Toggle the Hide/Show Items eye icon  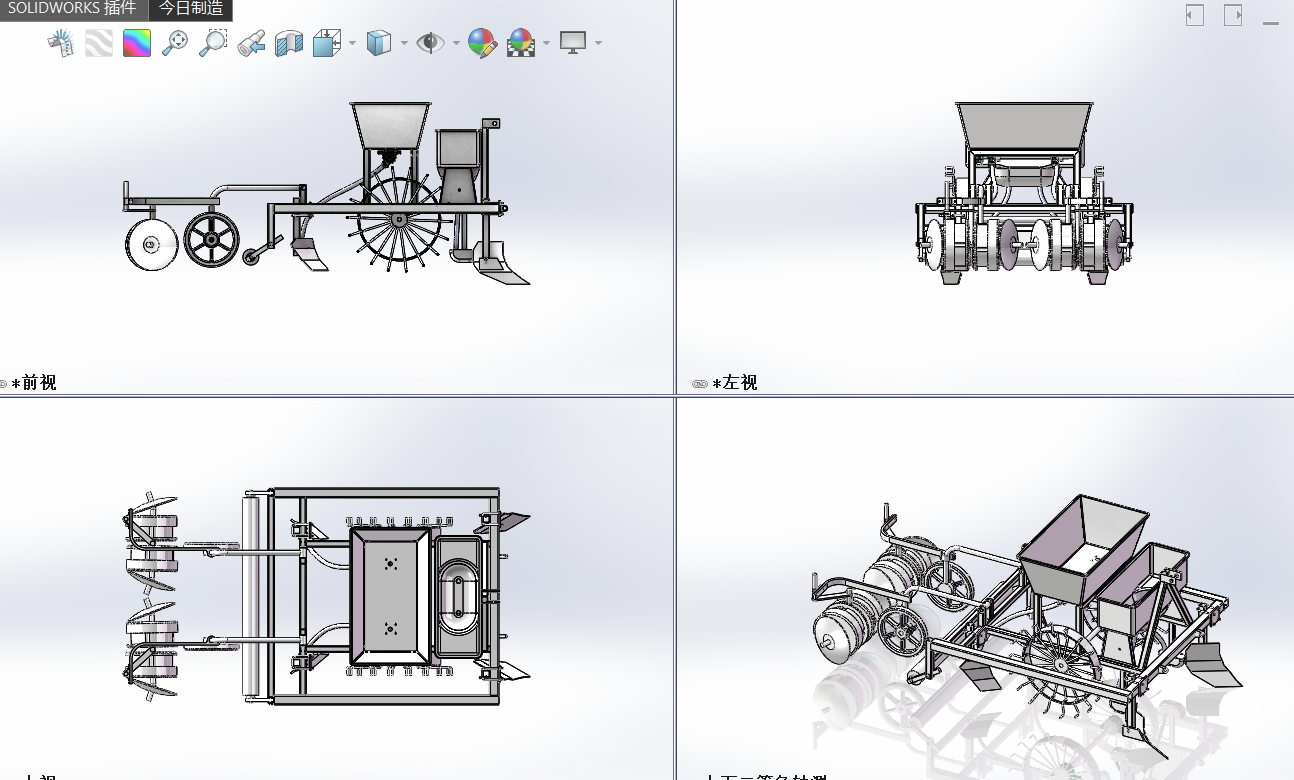[x=431, y=43]
